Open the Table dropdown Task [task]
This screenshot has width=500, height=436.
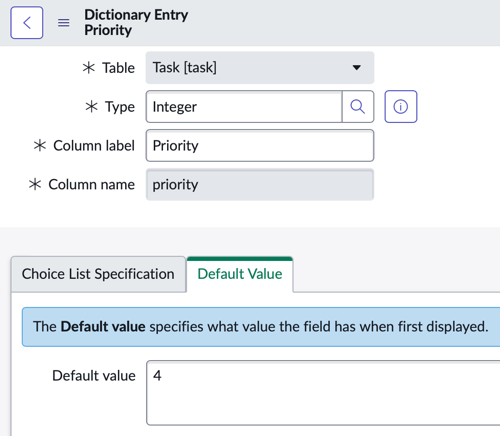pos(260,68)
